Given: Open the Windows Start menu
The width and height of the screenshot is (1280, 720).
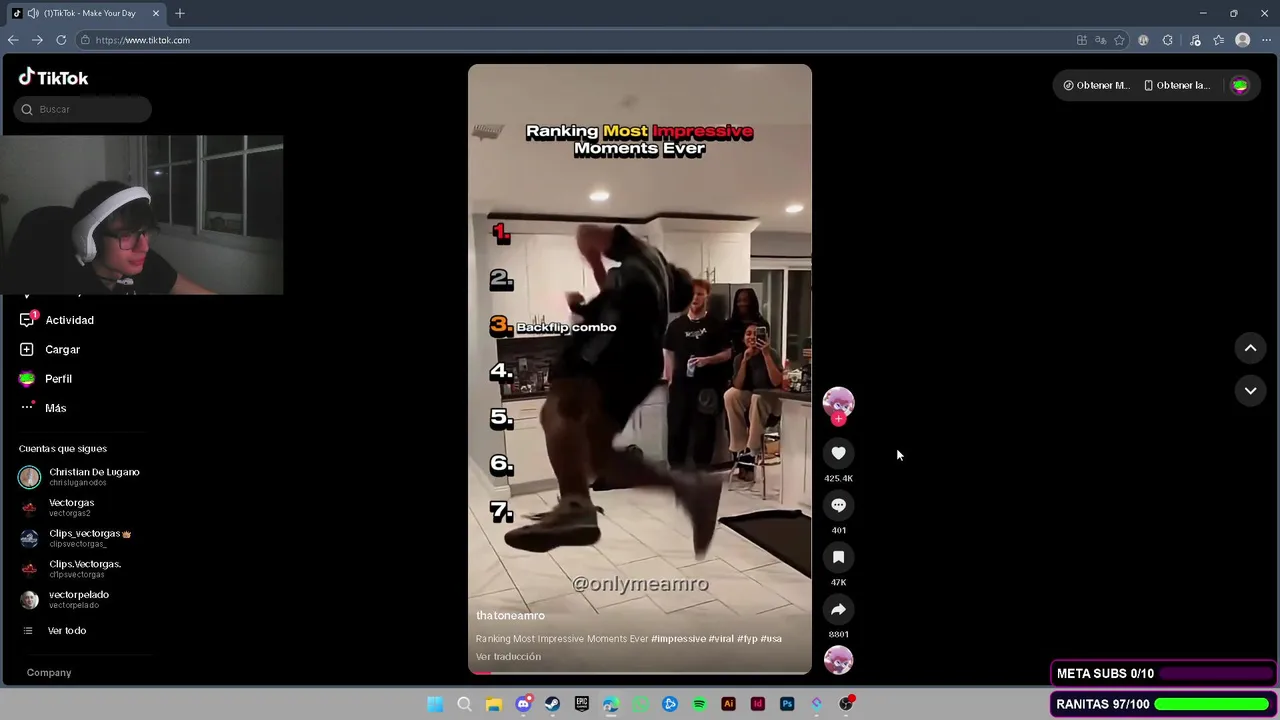Looking at the screenshot, I should [x=435, y=704].
